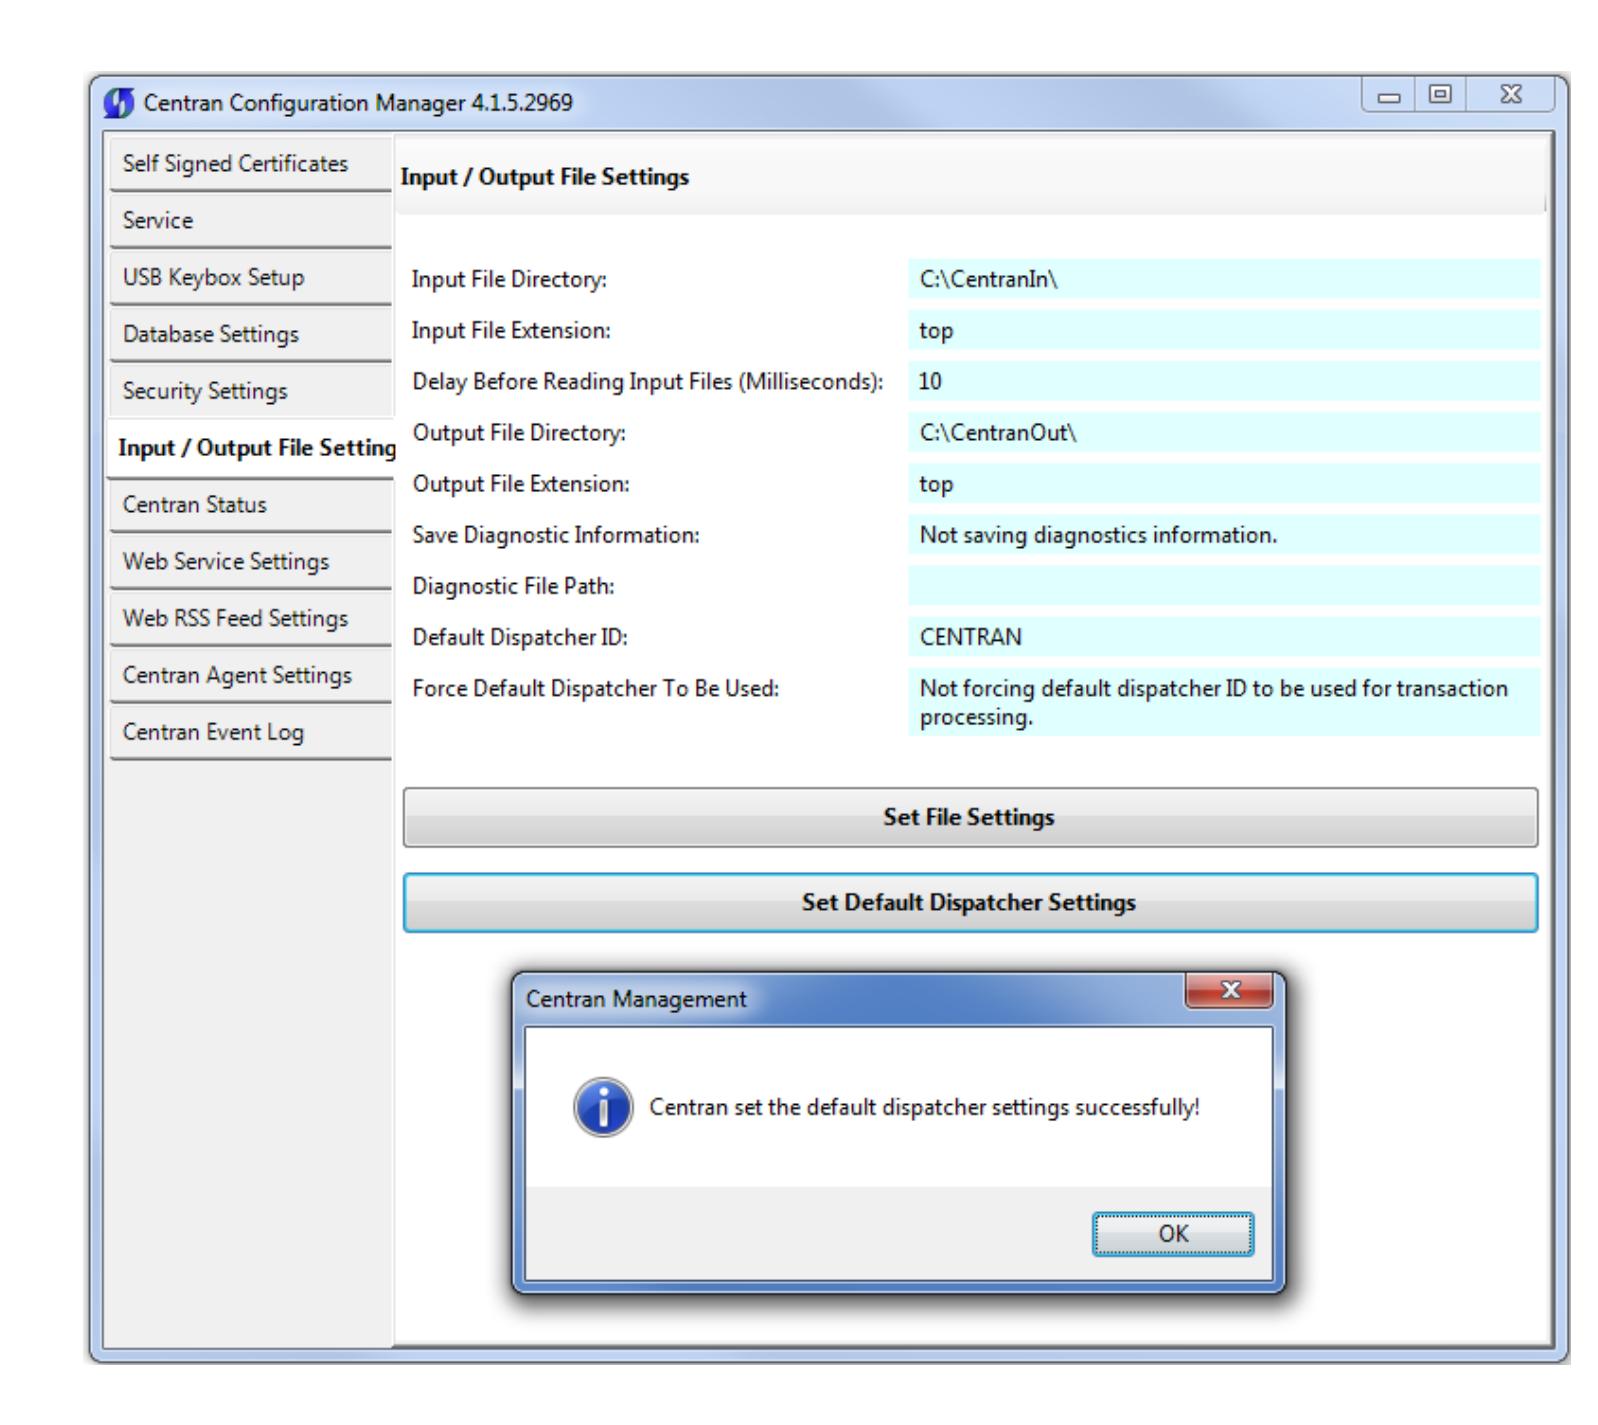Click the CENTRAN dispatcher ID value
1598x1425 pixels.
[x=1224, y=637]
